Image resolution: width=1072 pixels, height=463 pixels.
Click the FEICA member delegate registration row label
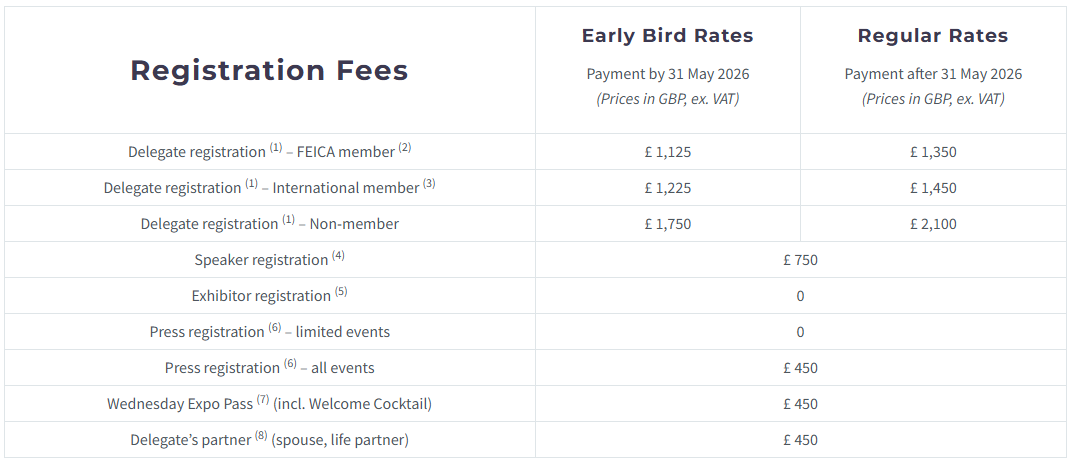click(x=269, y=152)
